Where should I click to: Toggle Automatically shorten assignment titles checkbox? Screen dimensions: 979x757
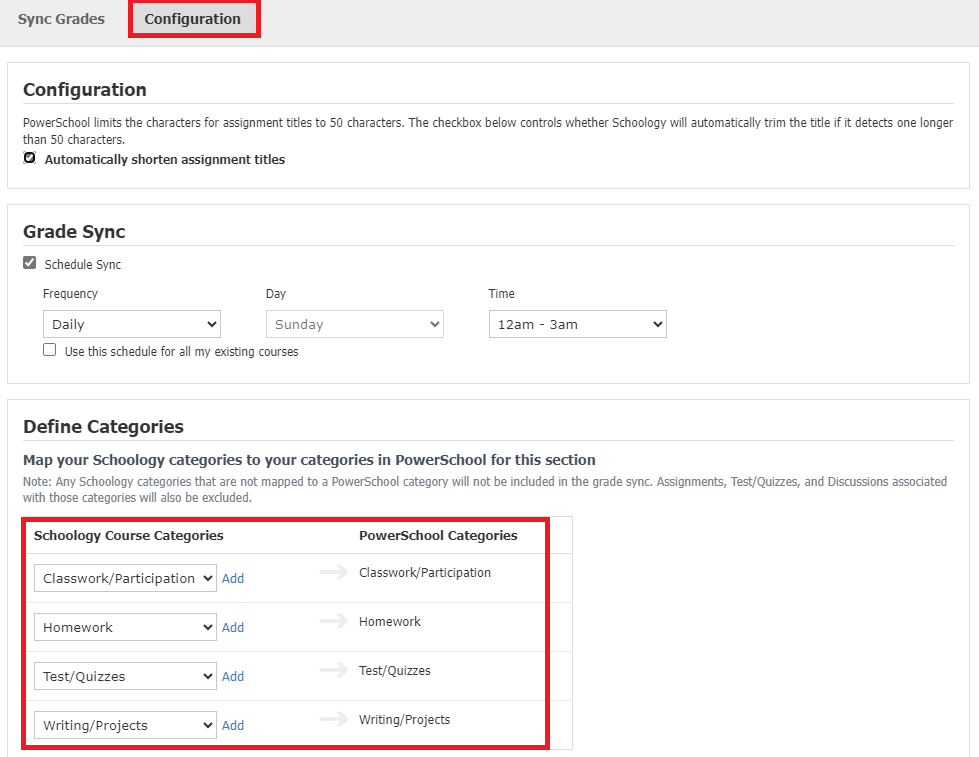click(x=29, y=158)
